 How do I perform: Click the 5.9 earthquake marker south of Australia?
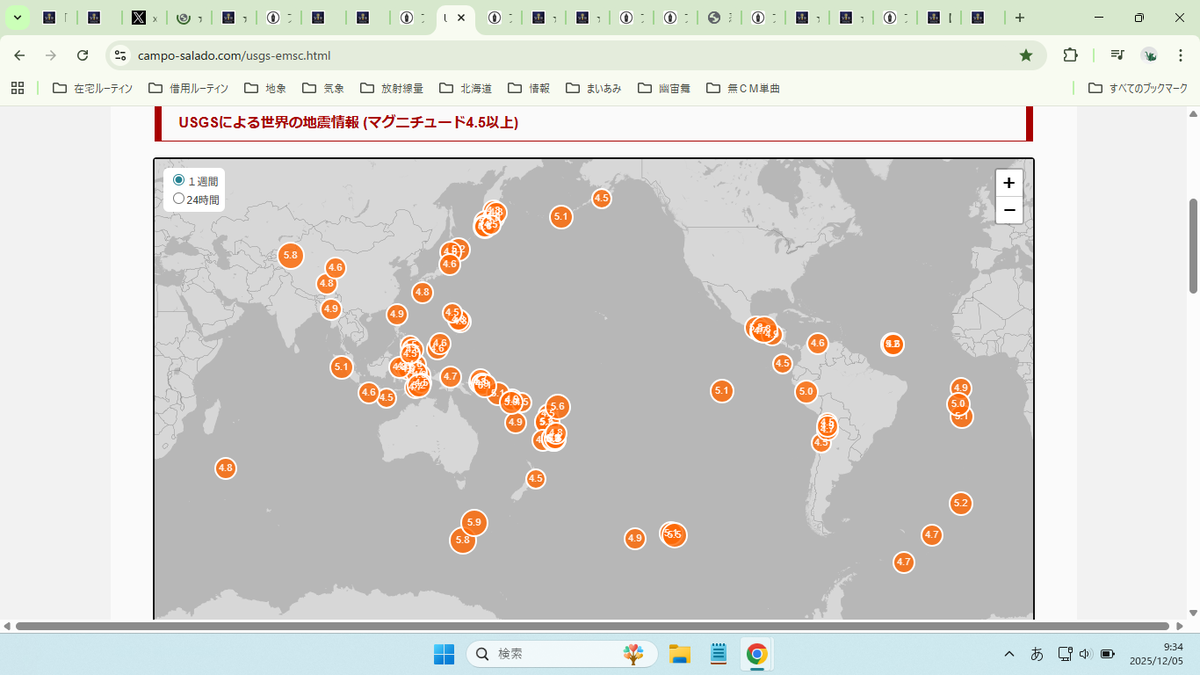point(474,522)
